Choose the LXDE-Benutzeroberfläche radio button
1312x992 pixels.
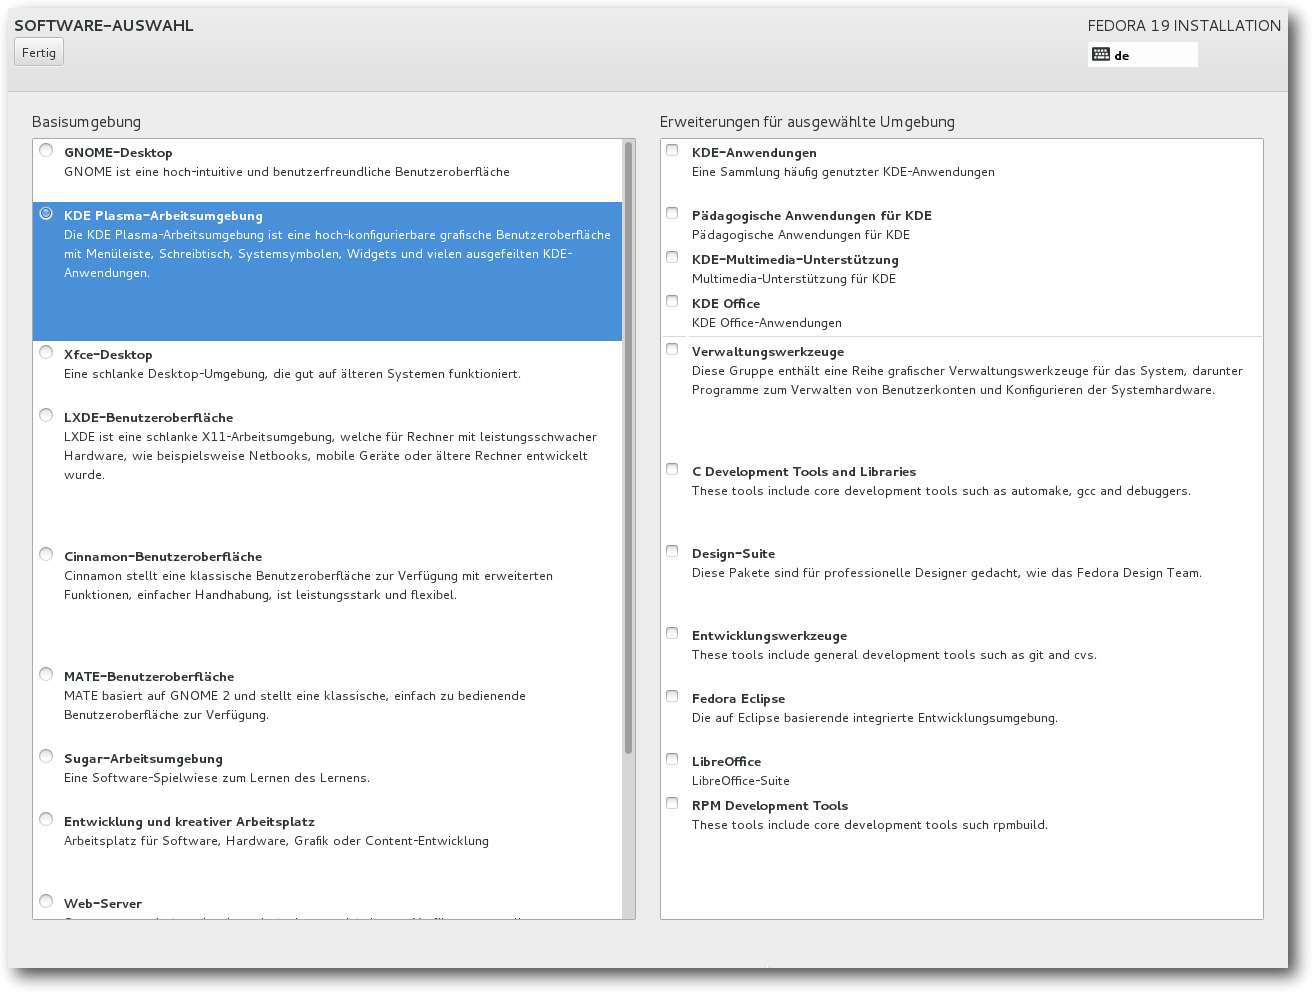(46, 416)
